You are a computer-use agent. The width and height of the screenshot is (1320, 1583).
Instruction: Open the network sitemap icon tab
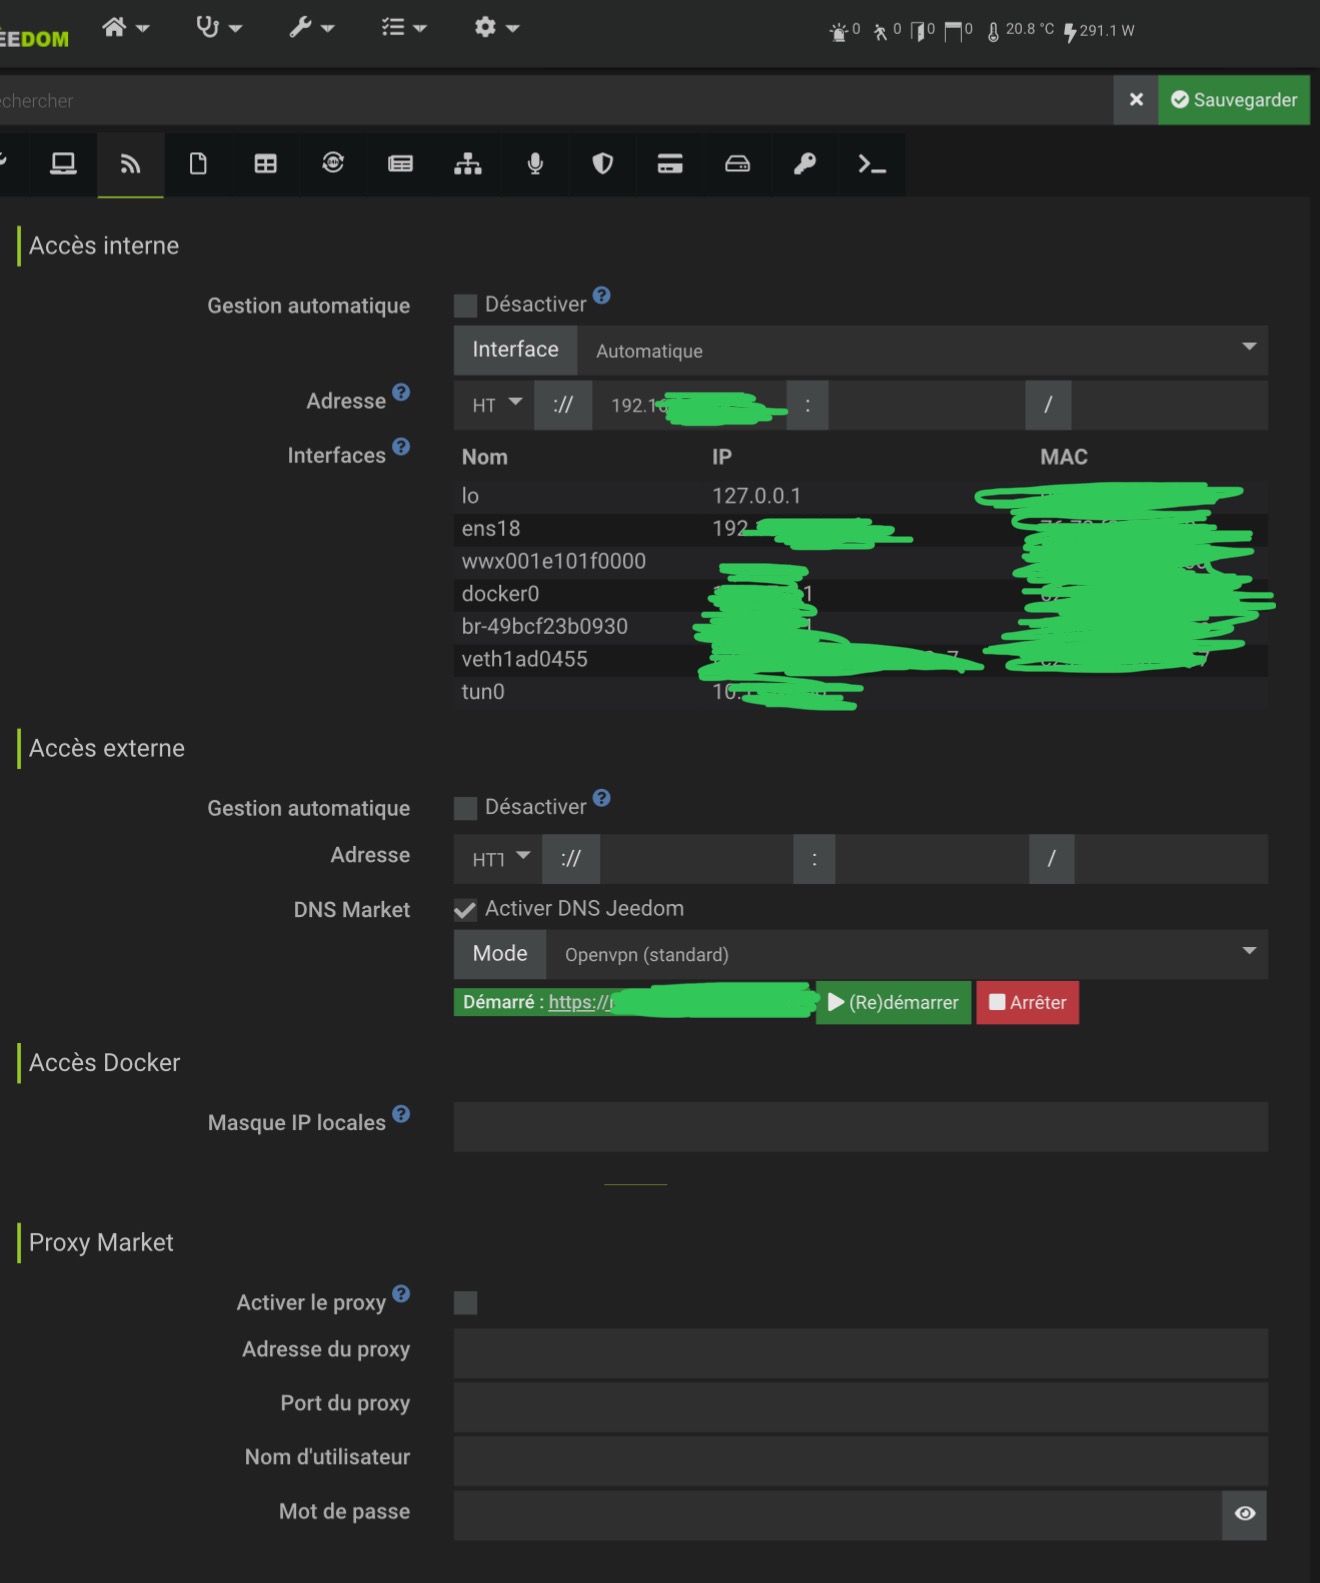(468, 164)
